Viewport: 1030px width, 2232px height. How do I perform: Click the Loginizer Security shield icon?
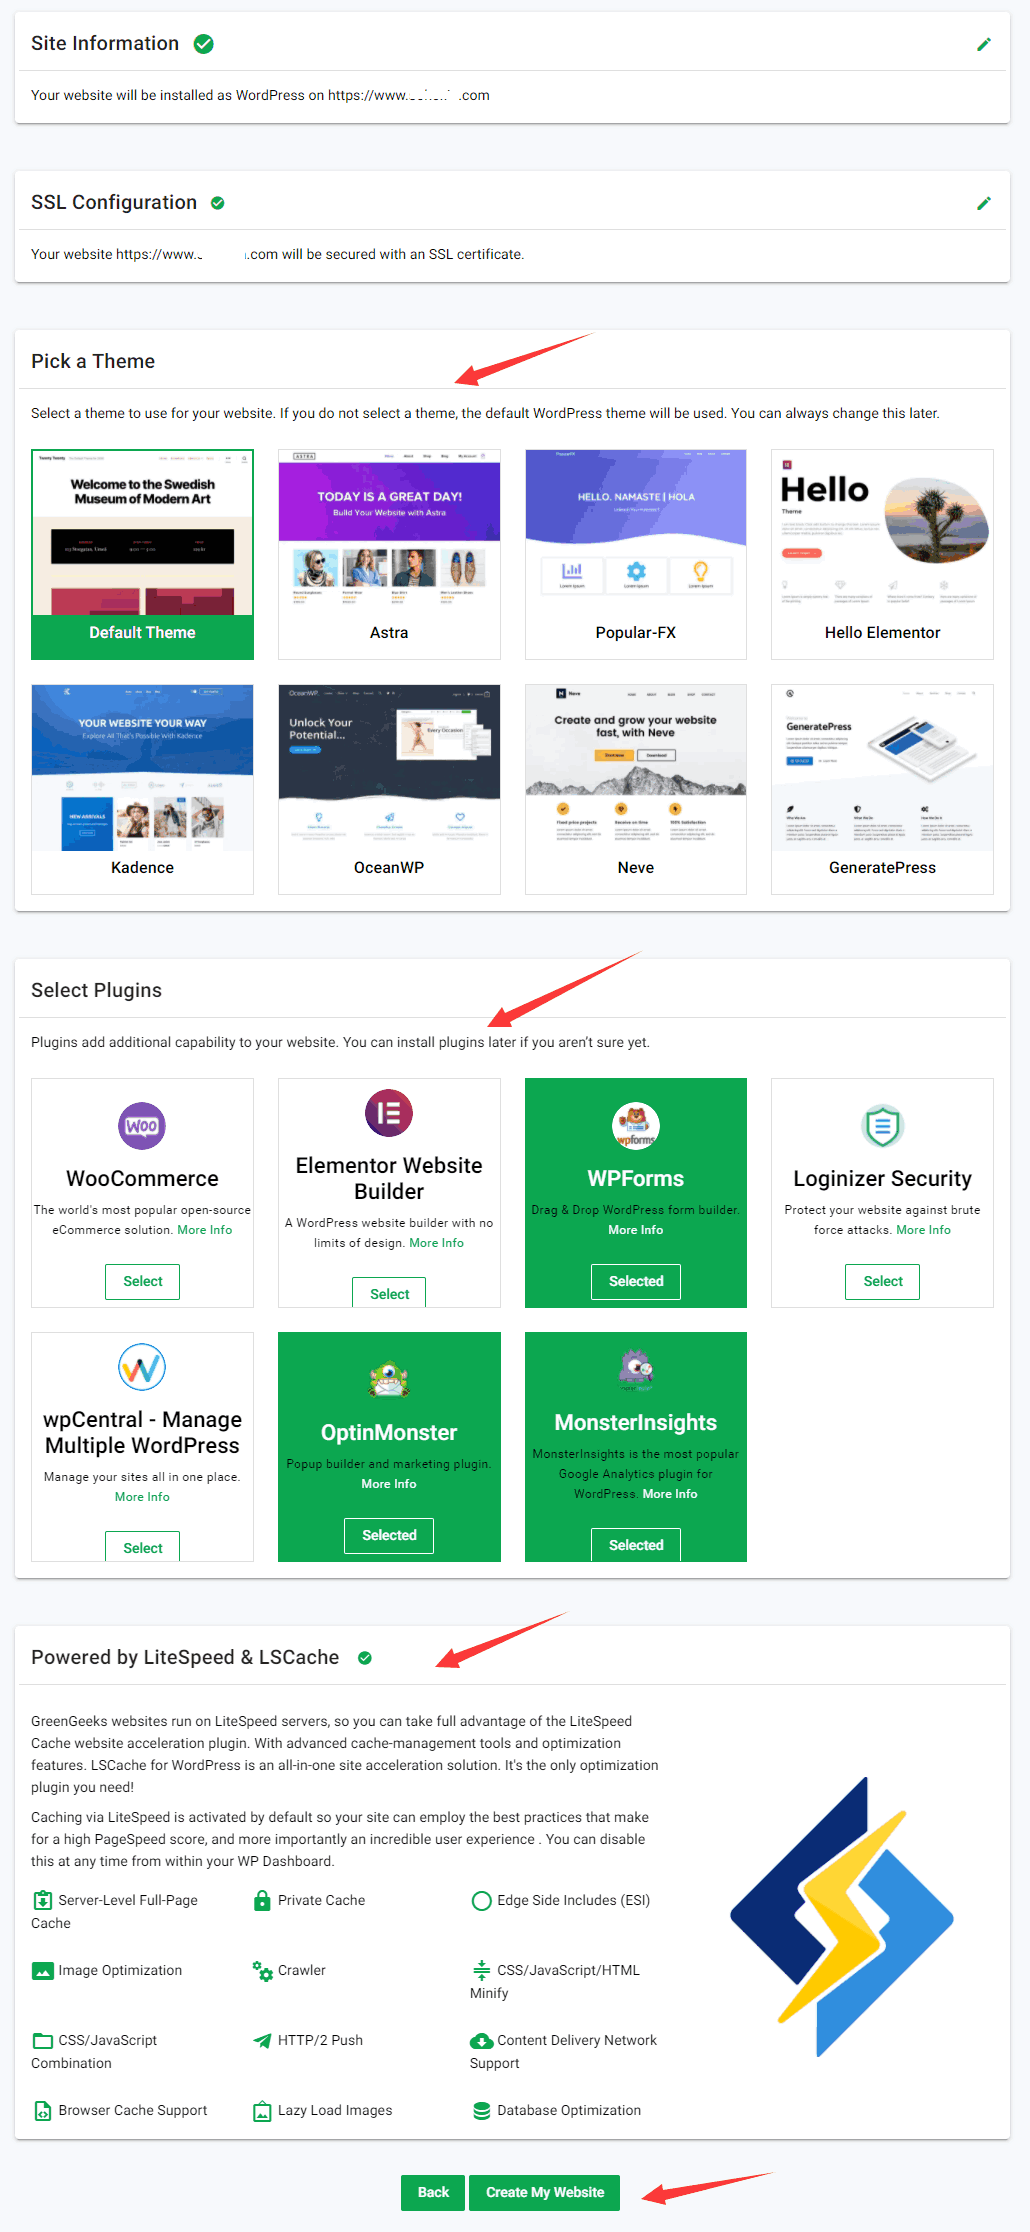pos(882,1126)
